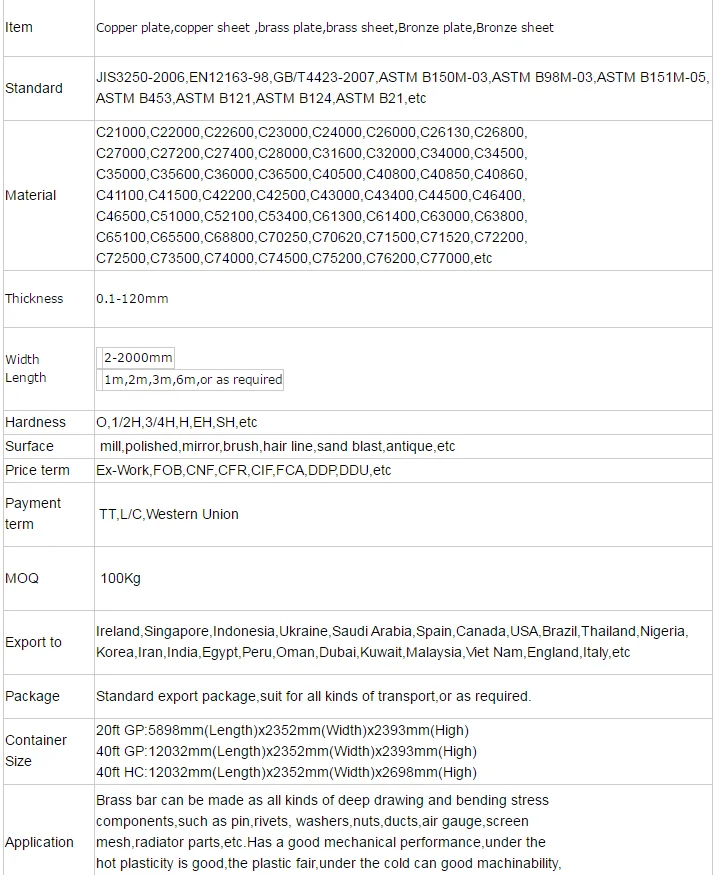Click the Item row label
This screenshot has width=714, height=875.
point(19,27)
